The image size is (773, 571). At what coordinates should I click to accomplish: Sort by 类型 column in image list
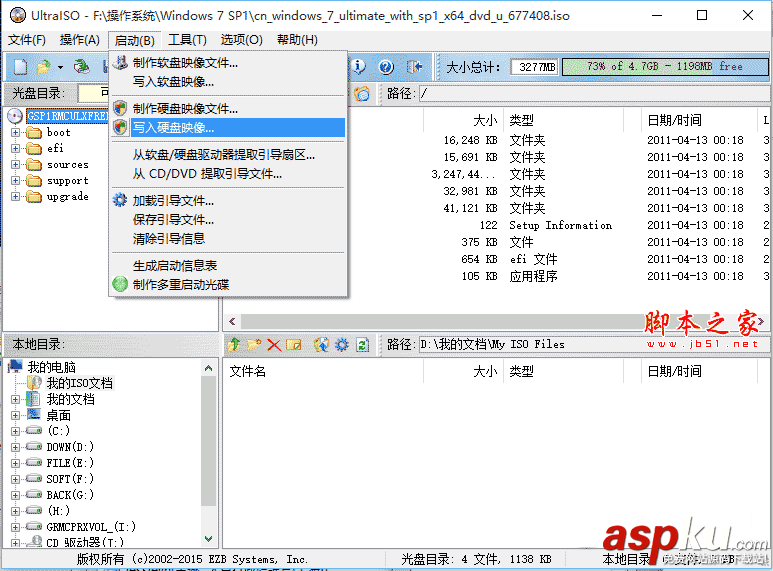[x=562, y=120]
